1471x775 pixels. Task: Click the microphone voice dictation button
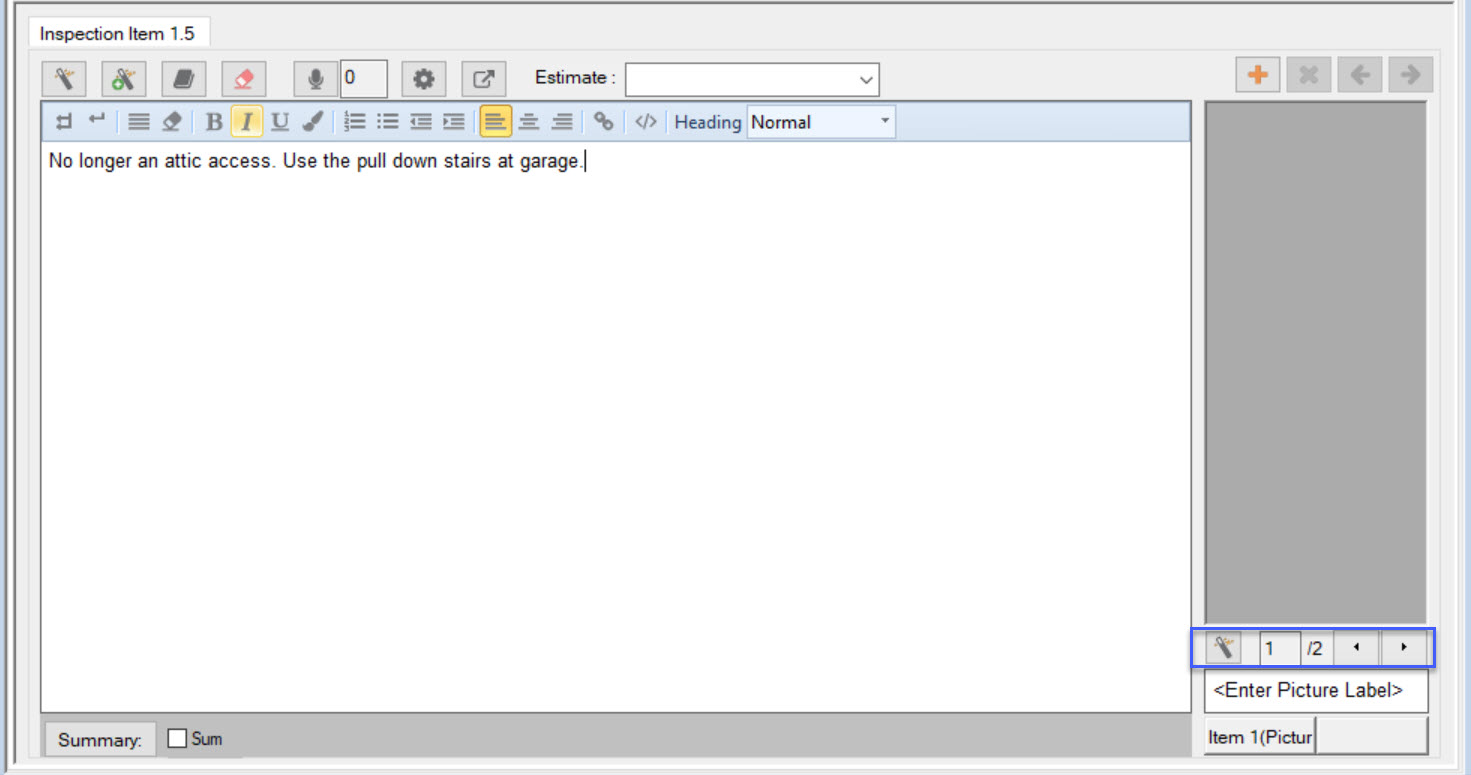tap(315, 79)
